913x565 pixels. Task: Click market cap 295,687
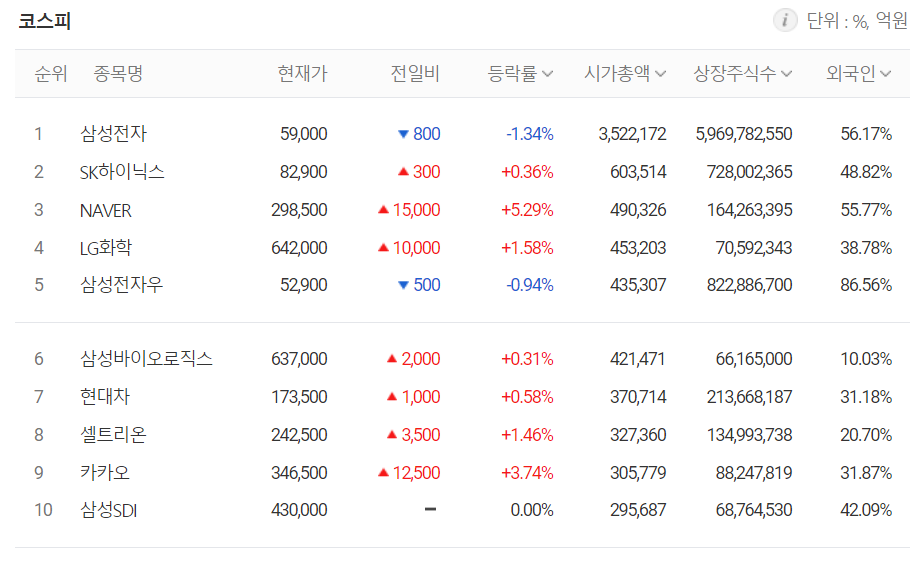638,510
